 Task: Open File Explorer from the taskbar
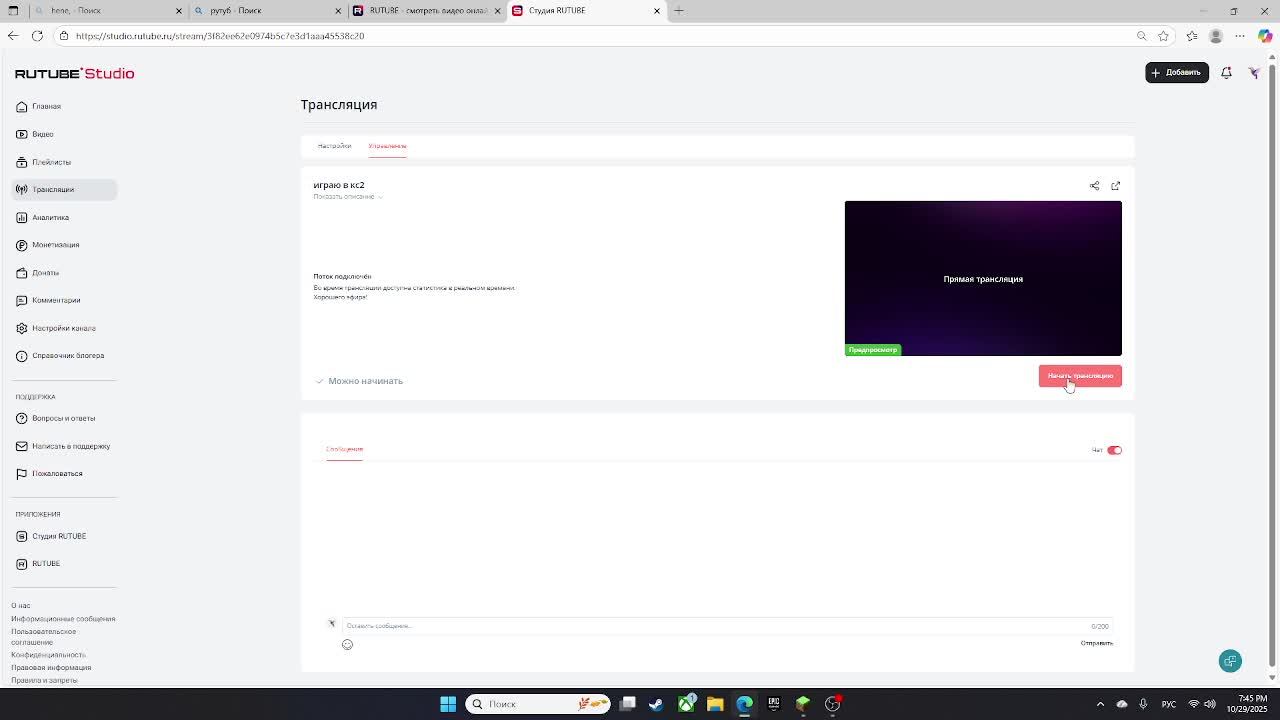point(715,704)
